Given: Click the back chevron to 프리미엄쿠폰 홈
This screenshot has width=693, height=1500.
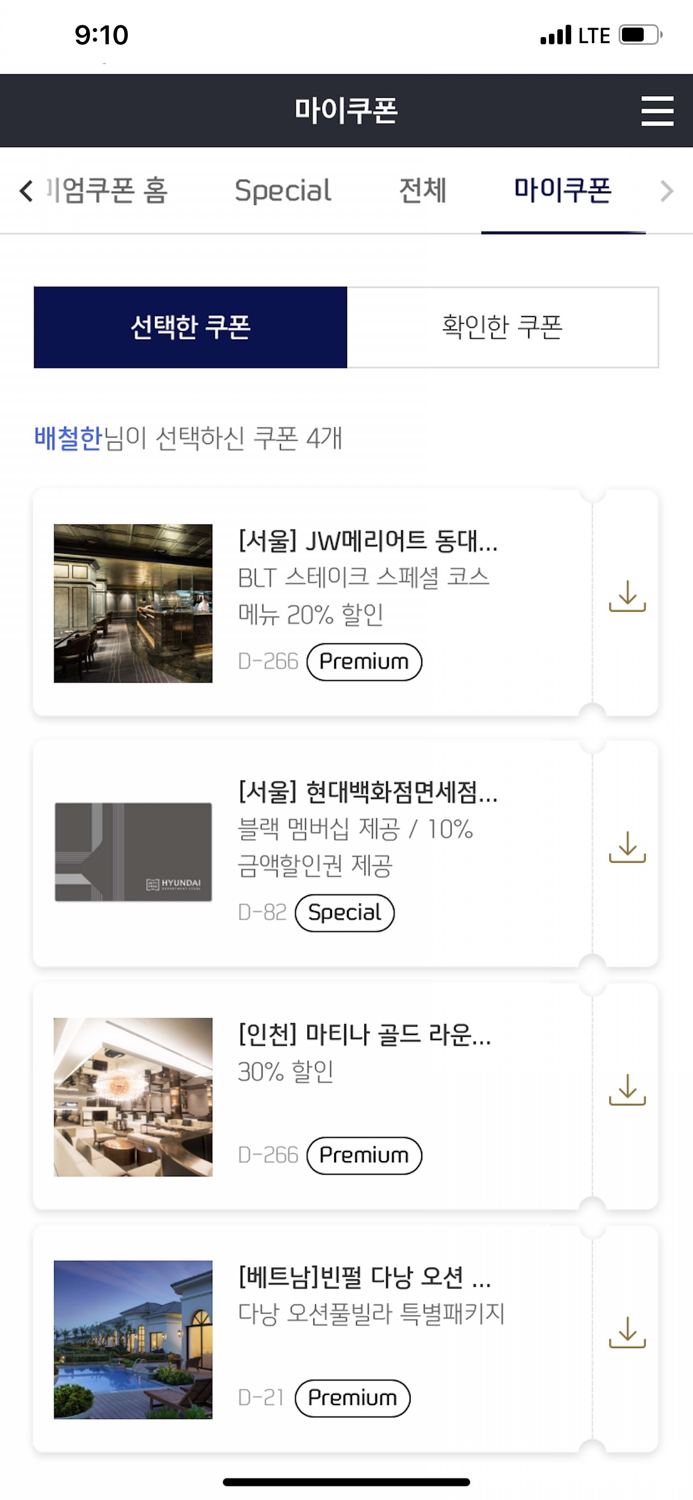Looking at the screenshot, I should point(24,191).
